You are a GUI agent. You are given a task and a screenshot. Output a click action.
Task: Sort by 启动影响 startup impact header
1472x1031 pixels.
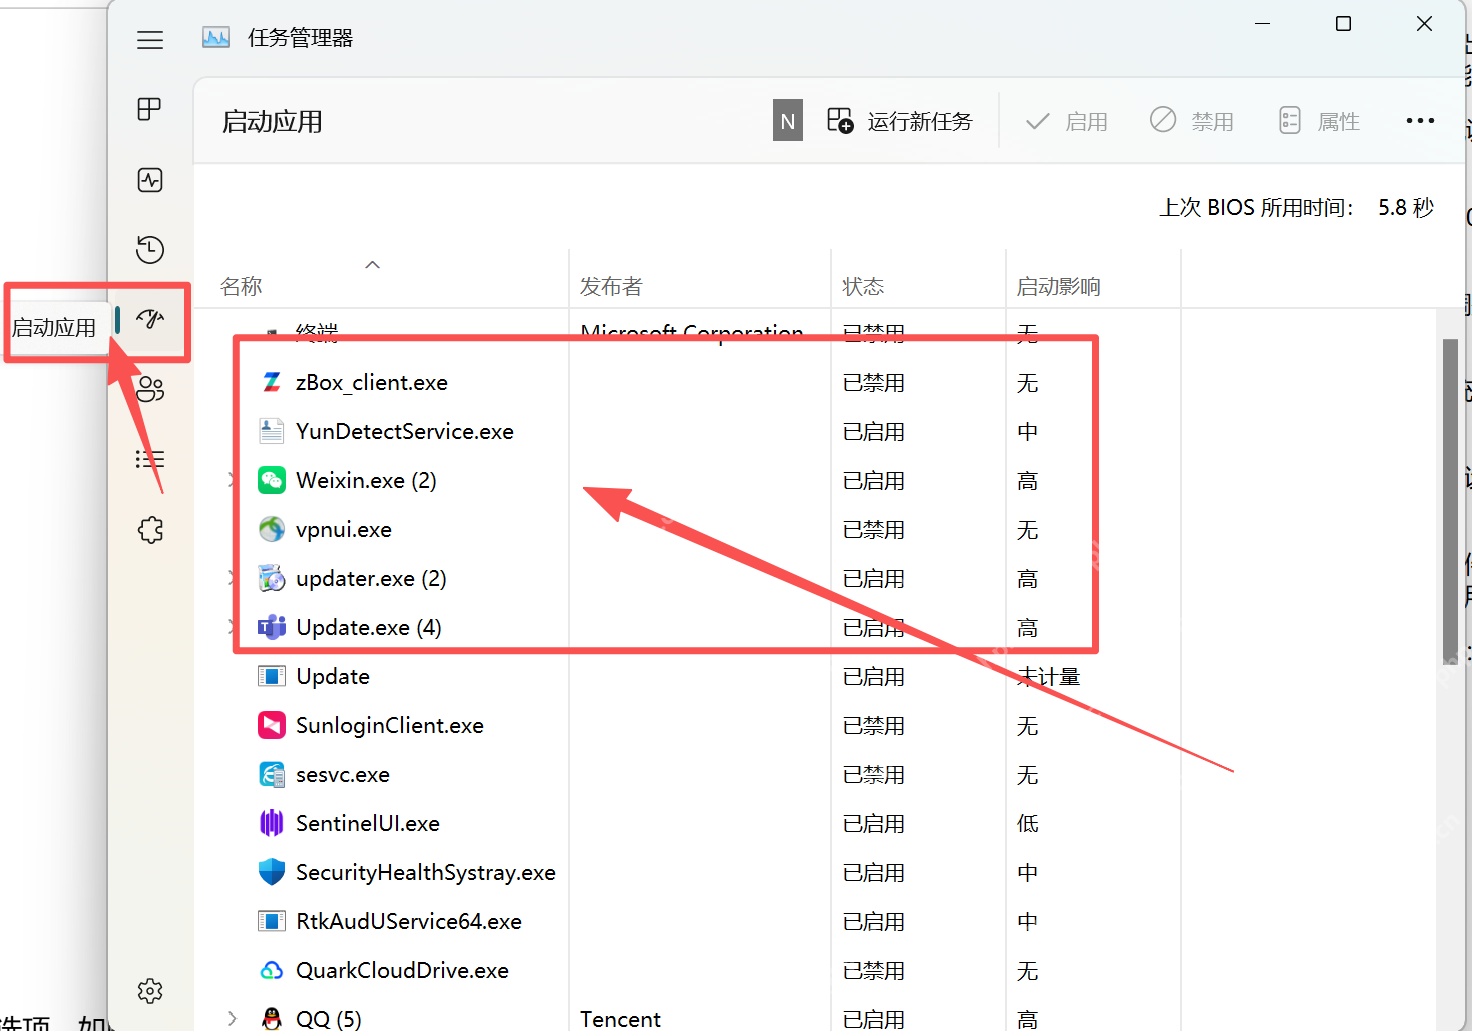point(1058,287)
